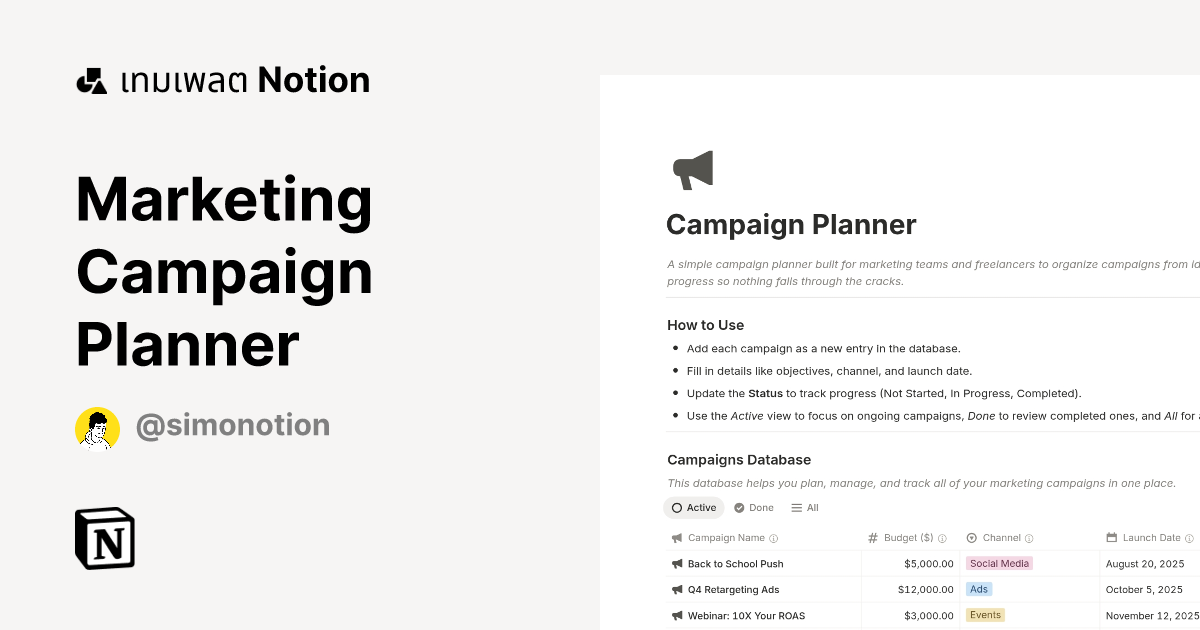Click the info icon next to Budget header
The image size is (1200, 630).
[x=941, y=537]
